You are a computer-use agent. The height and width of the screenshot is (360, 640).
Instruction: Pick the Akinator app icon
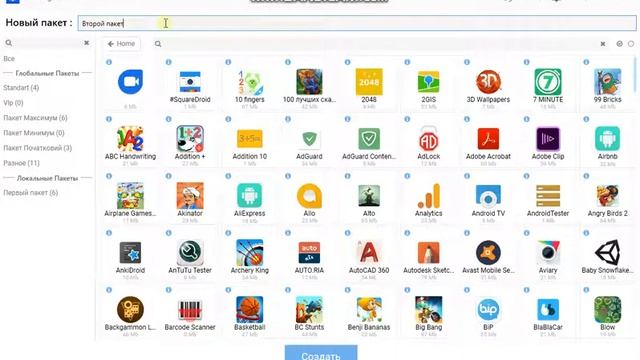click(190, 196)
